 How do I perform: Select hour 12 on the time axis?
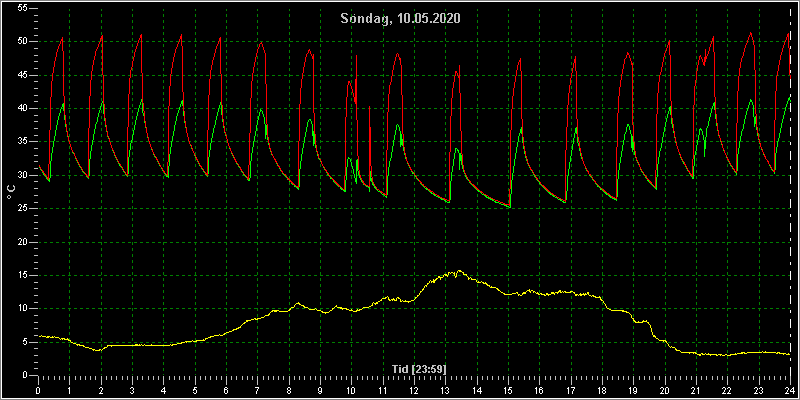point(414,390)
